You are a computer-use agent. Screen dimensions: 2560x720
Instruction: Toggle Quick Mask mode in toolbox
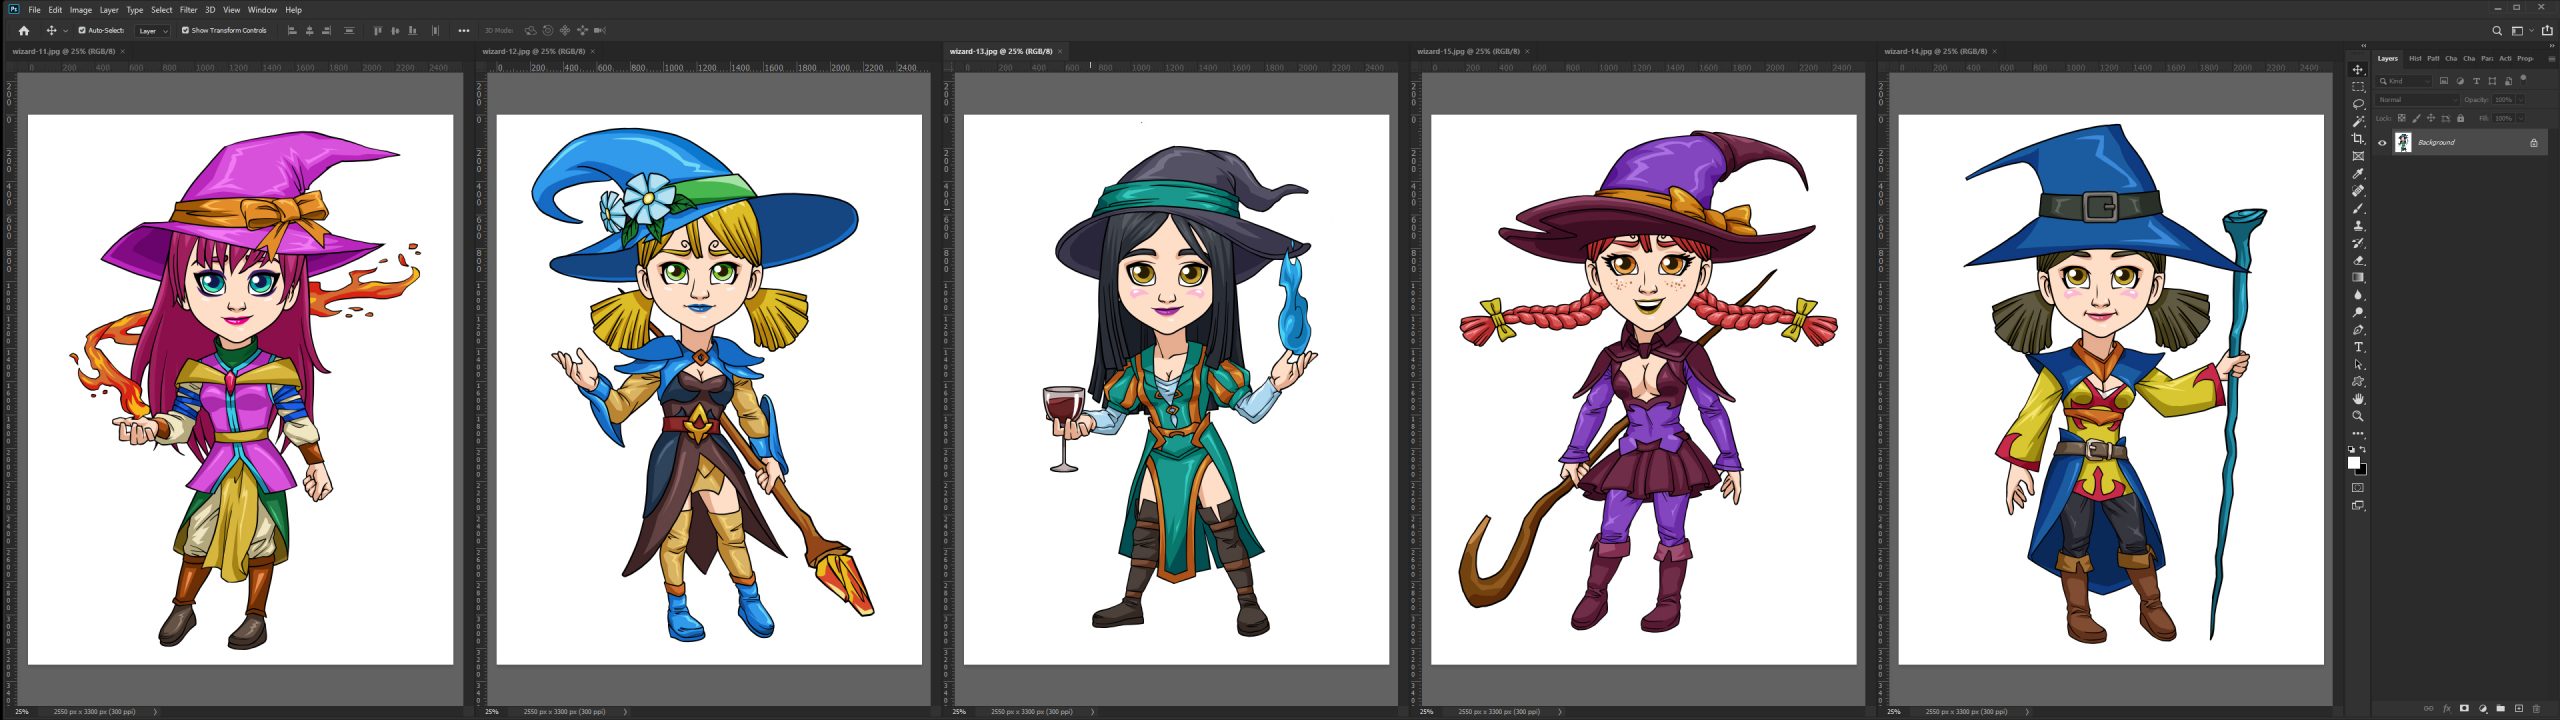(x=2358, y=488)
